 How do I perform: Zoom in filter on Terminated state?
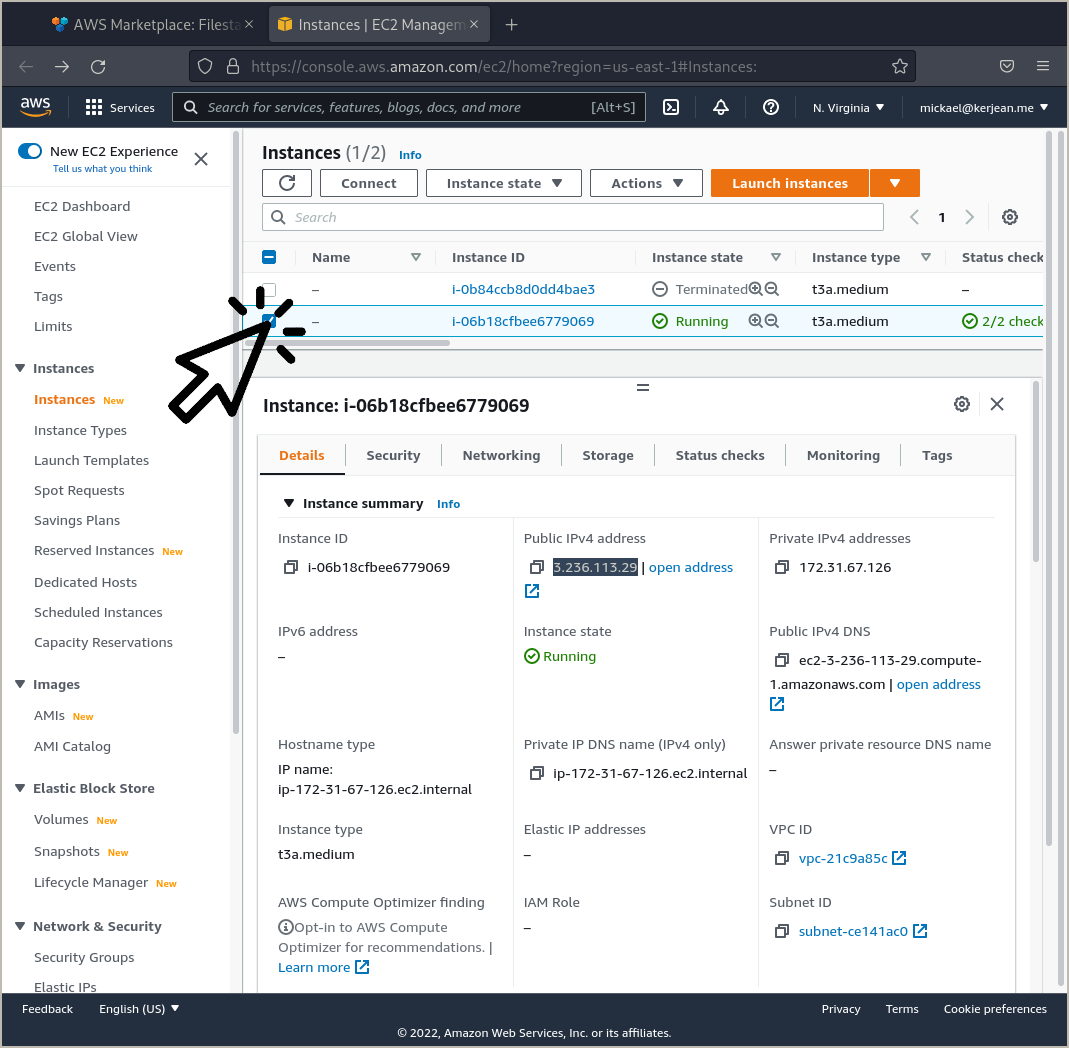coord(755,288)
